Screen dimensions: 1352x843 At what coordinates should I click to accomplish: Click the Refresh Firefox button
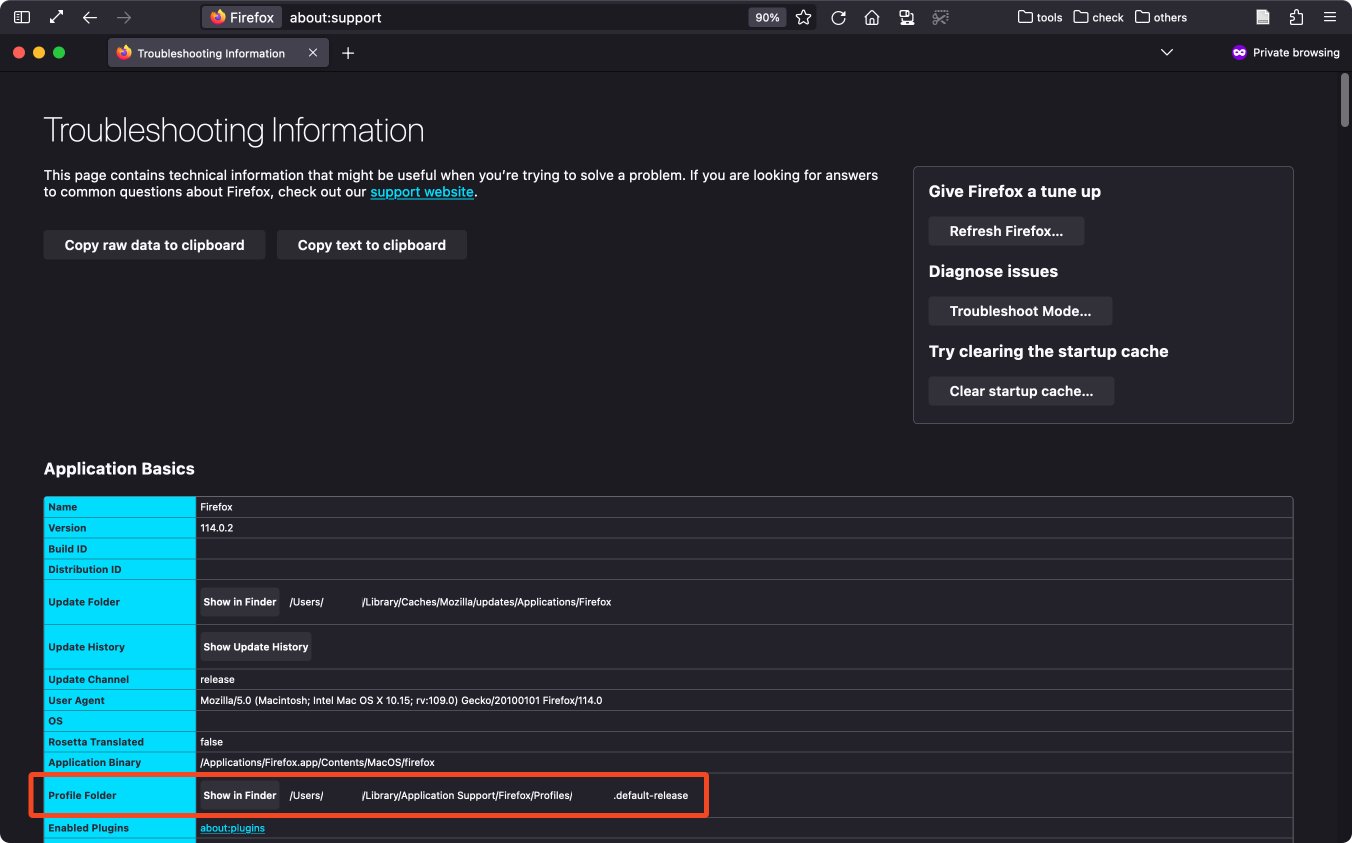pos(1006,231)
